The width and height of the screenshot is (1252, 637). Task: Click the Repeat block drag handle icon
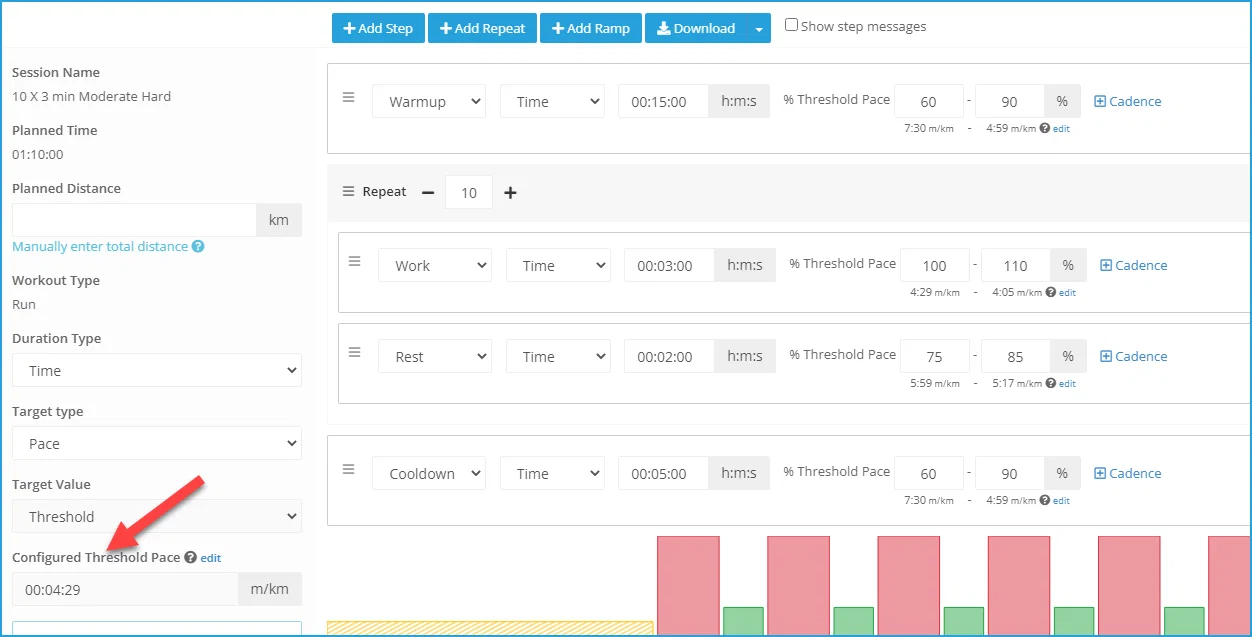point(348,191)
